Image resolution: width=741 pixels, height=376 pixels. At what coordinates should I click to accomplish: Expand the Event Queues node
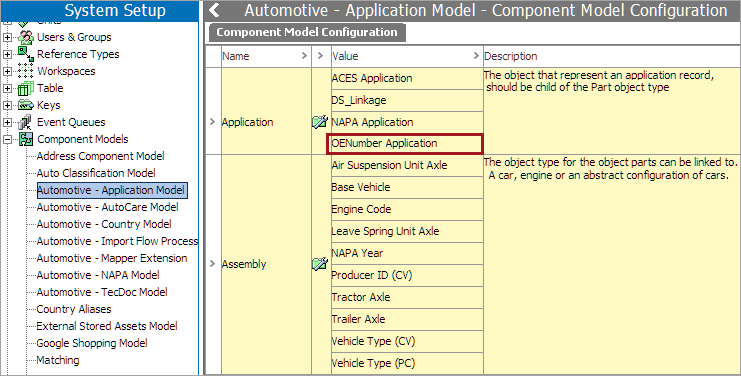tap(7, 122)
